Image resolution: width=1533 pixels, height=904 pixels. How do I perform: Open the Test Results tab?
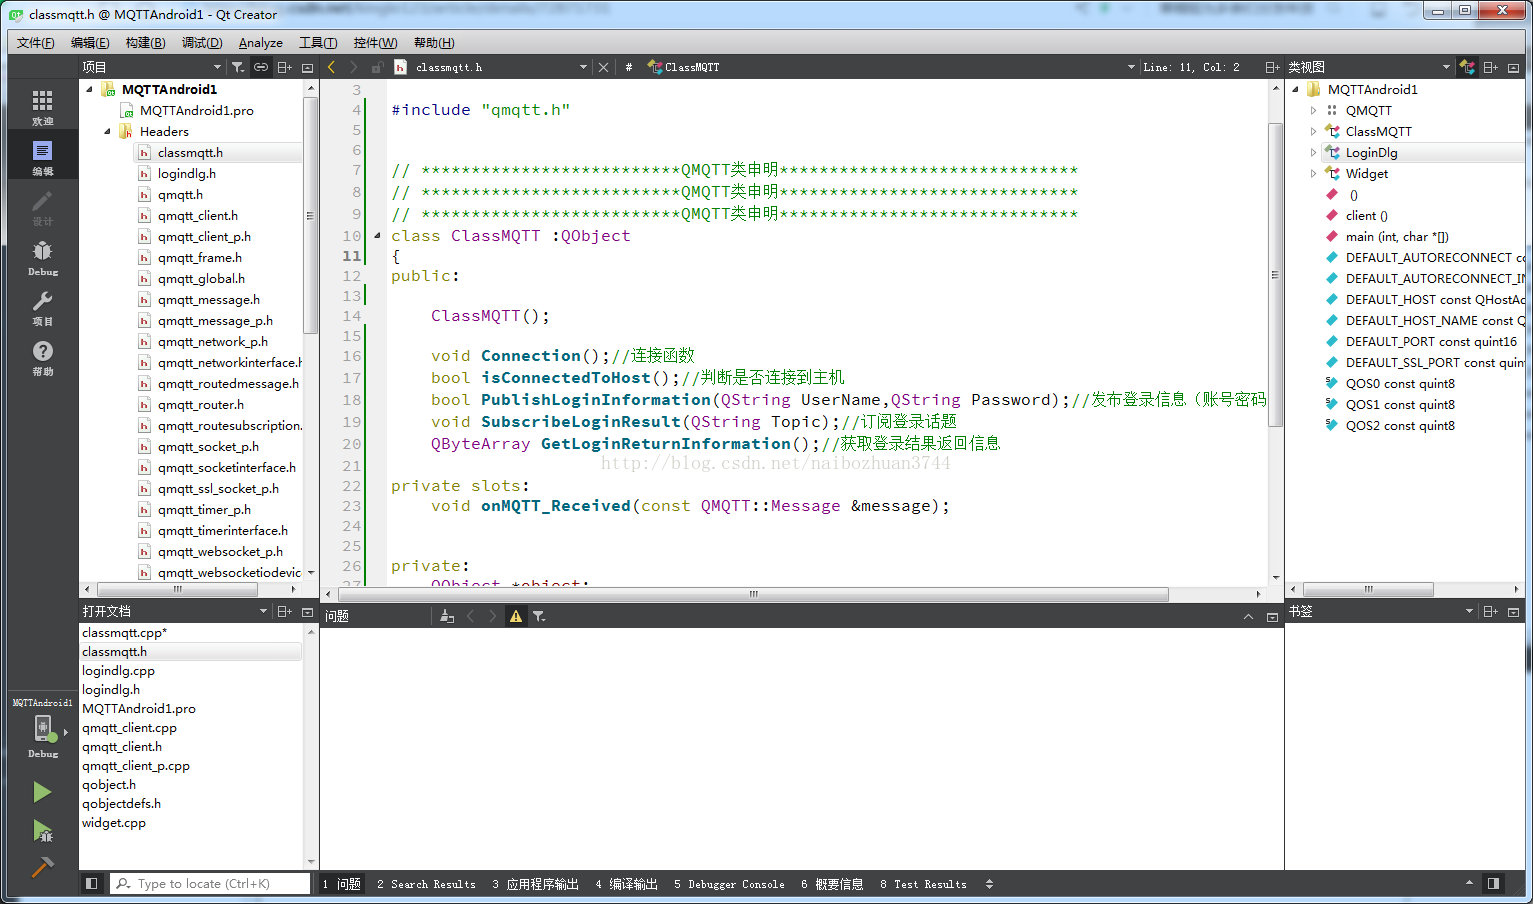coord(924,884)
